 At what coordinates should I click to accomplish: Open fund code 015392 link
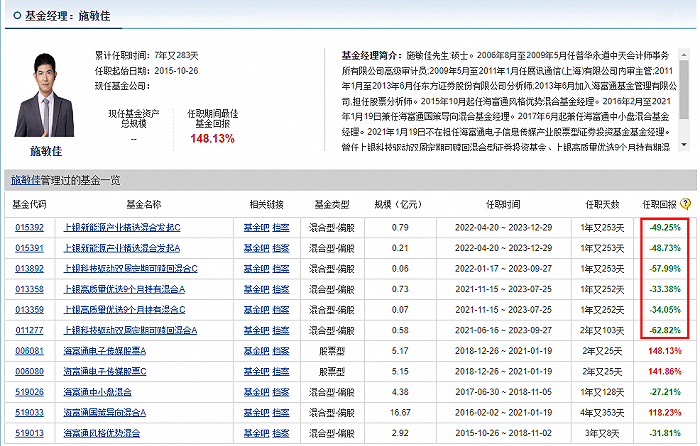click(29, 227)
